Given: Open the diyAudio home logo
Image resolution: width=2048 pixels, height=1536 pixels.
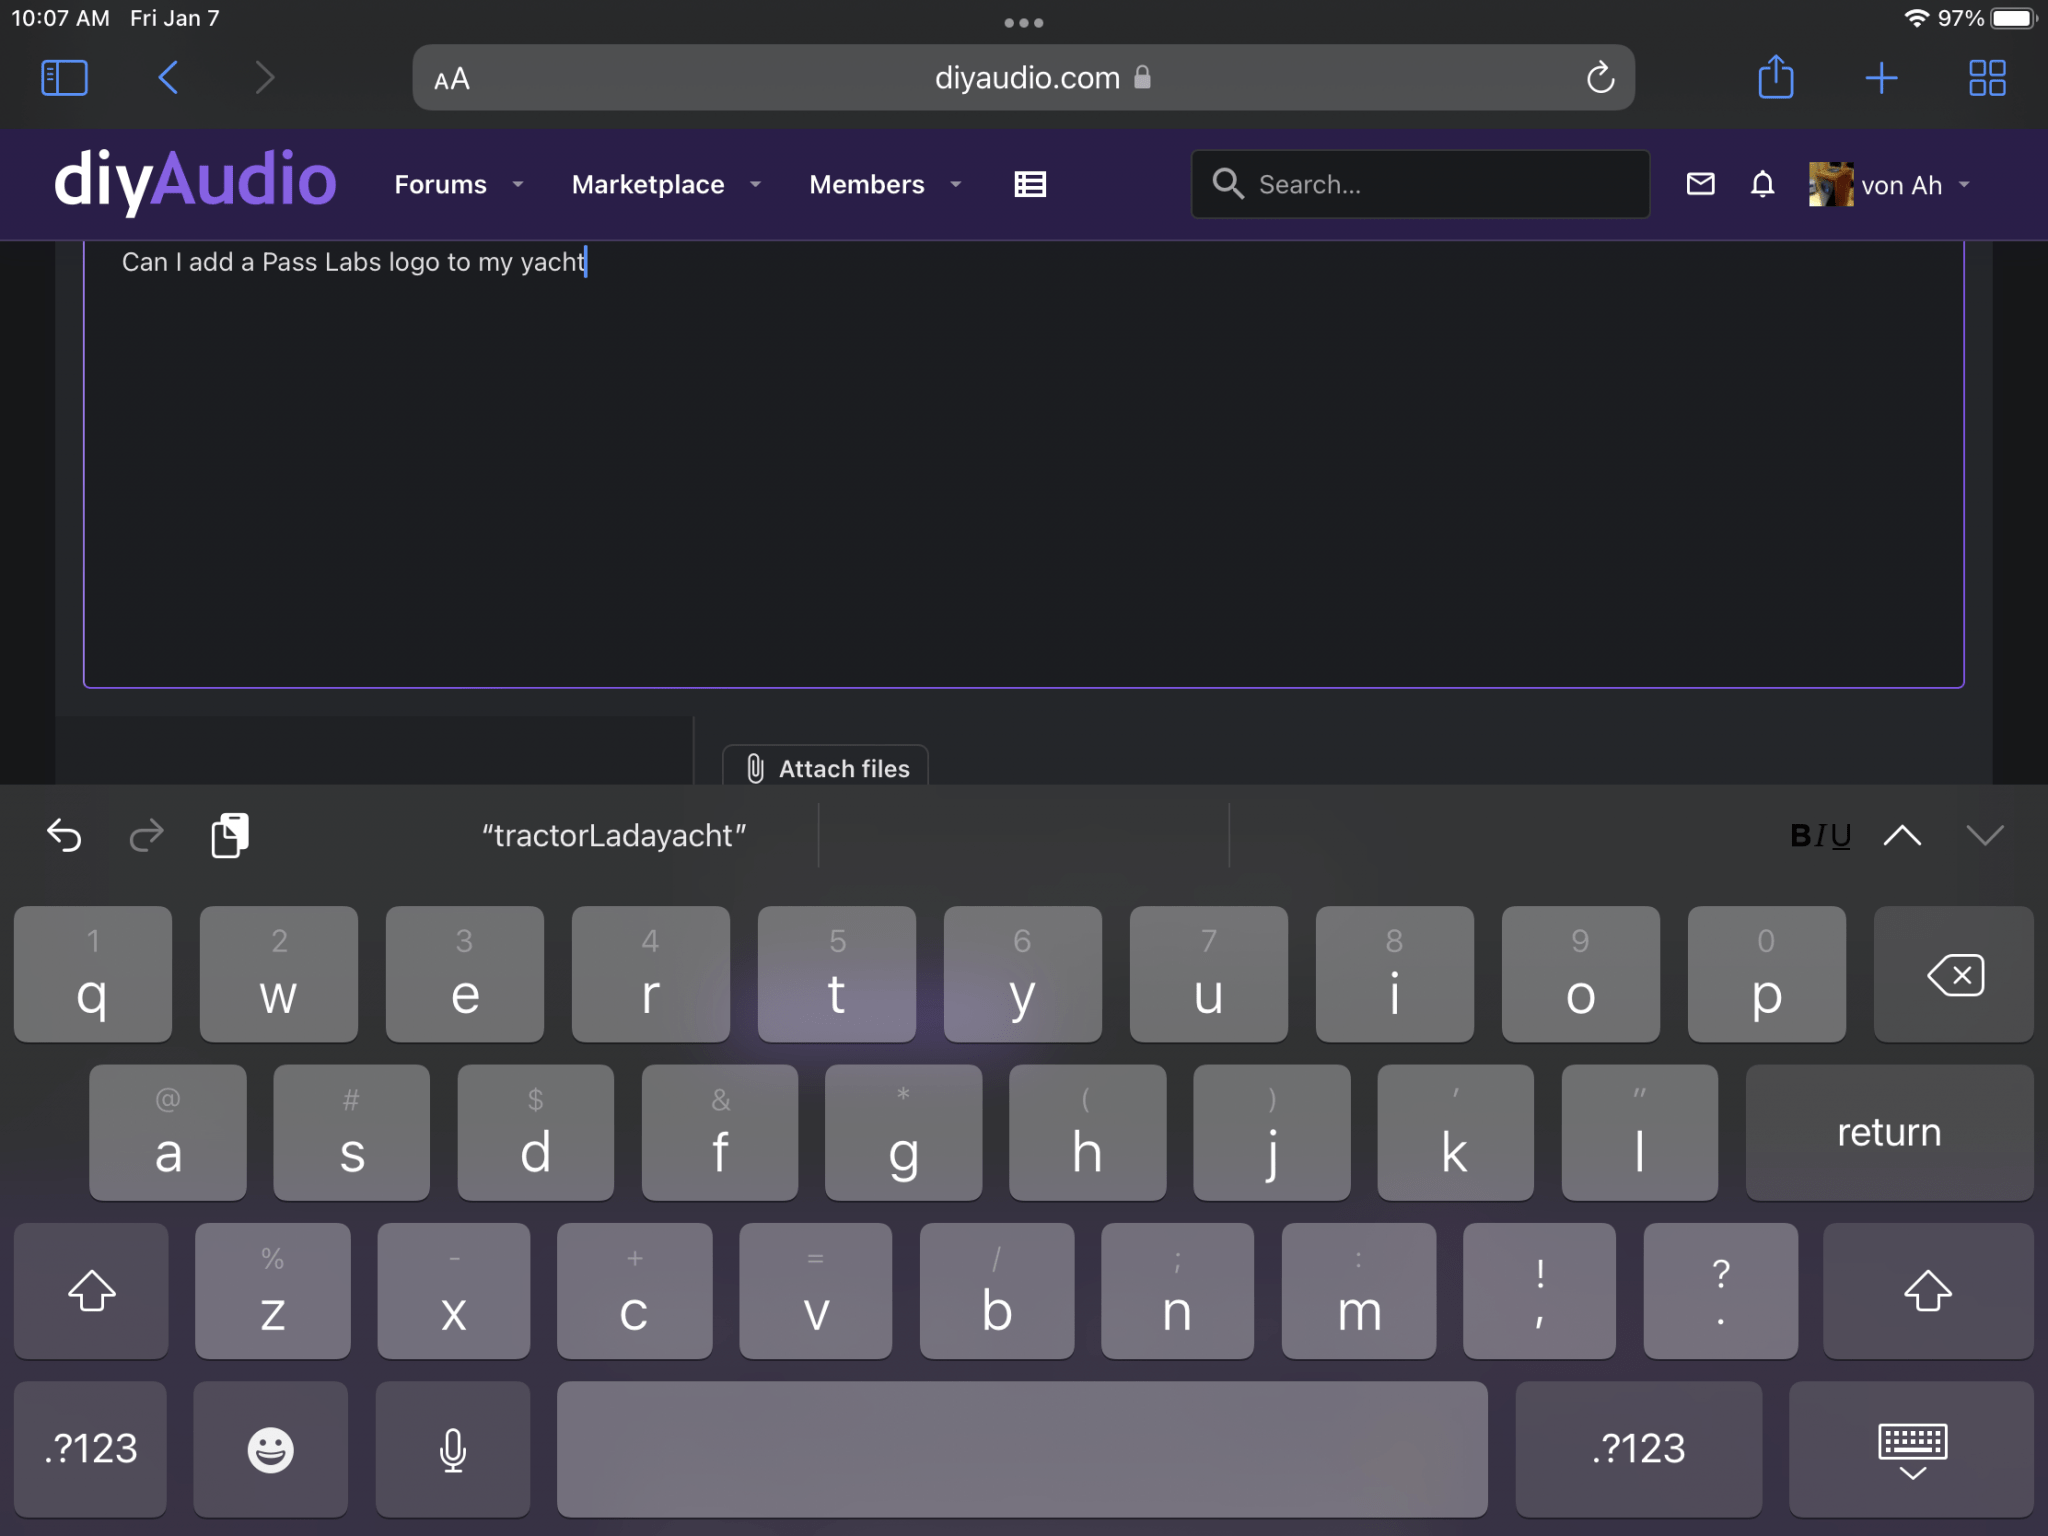Looking at the screenshot, I should [x=195, y=182].
